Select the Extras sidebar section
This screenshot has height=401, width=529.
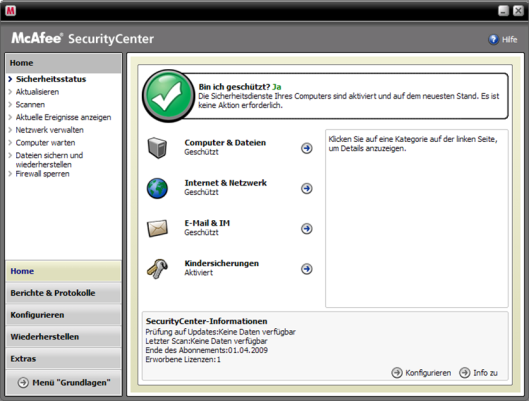tap(63, 359)
